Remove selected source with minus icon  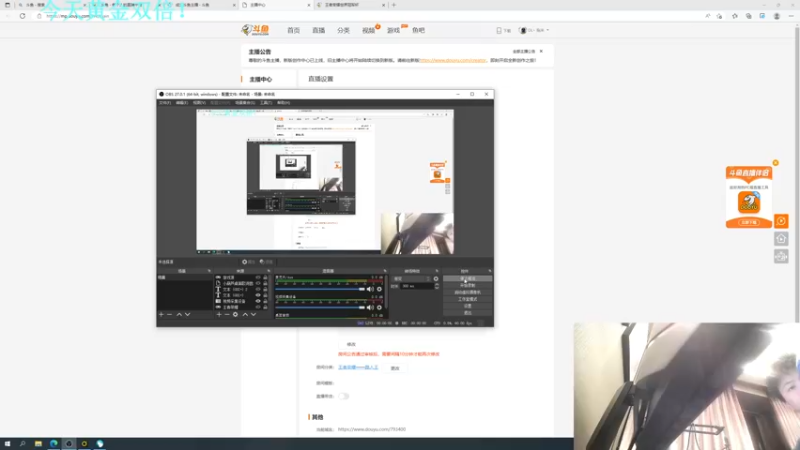pyautogui.click(x=227, y=315)
